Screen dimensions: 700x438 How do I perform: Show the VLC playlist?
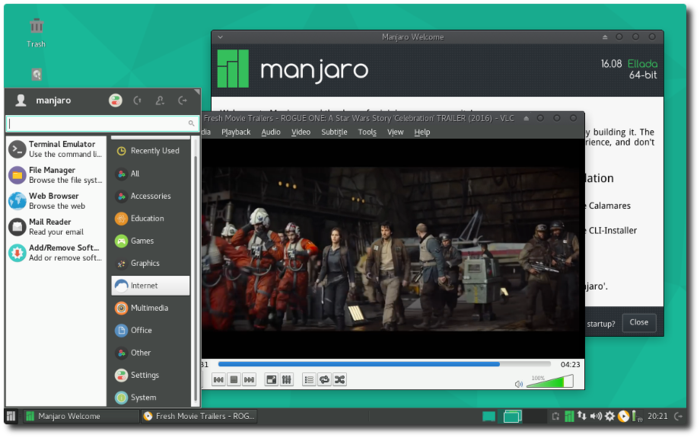(x=309, y=380)
